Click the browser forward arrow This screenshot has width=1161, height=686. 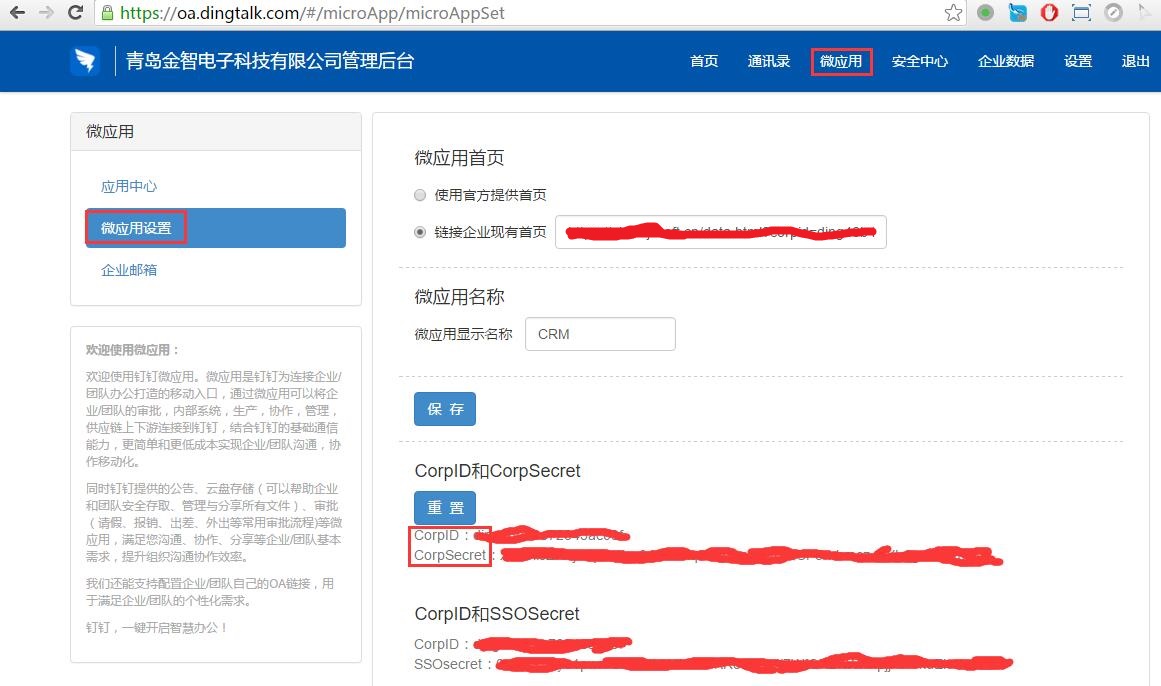click(x=46, y=13)
